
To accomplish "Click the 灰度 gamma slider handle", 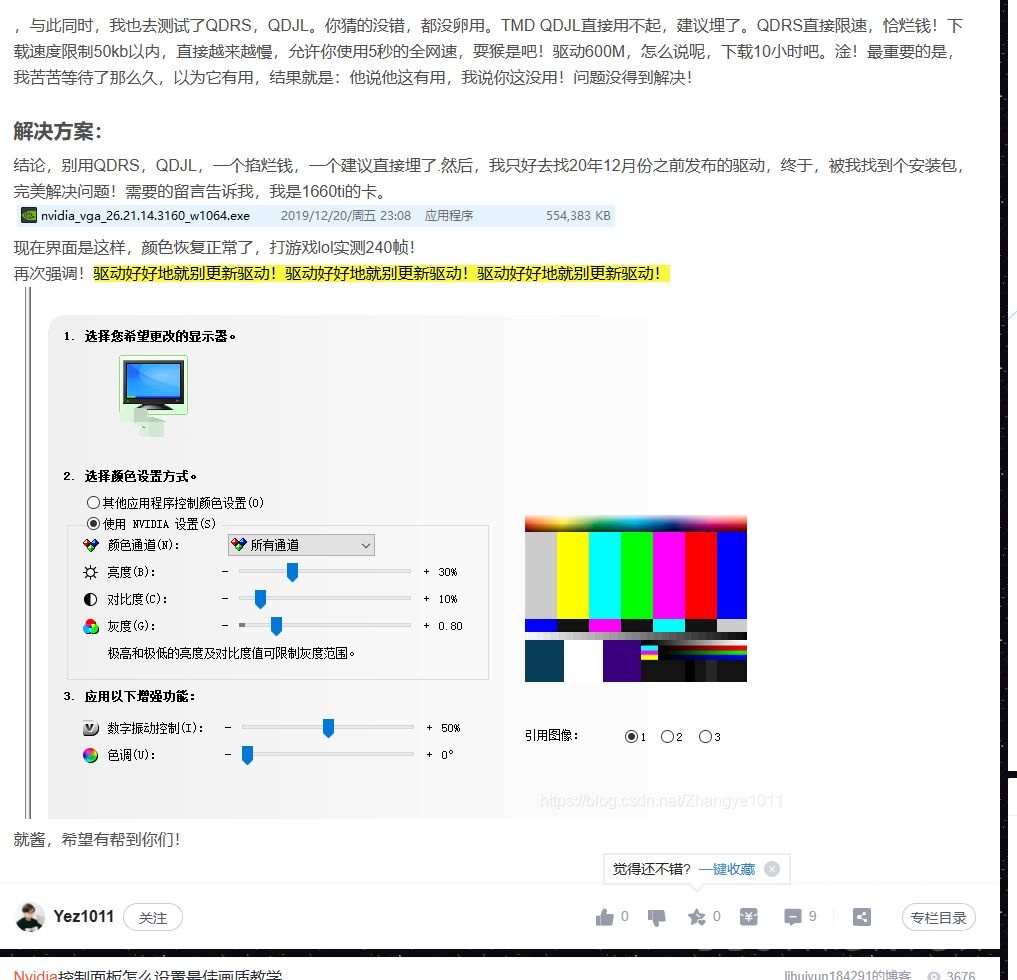I will click(x=276, y=626).
